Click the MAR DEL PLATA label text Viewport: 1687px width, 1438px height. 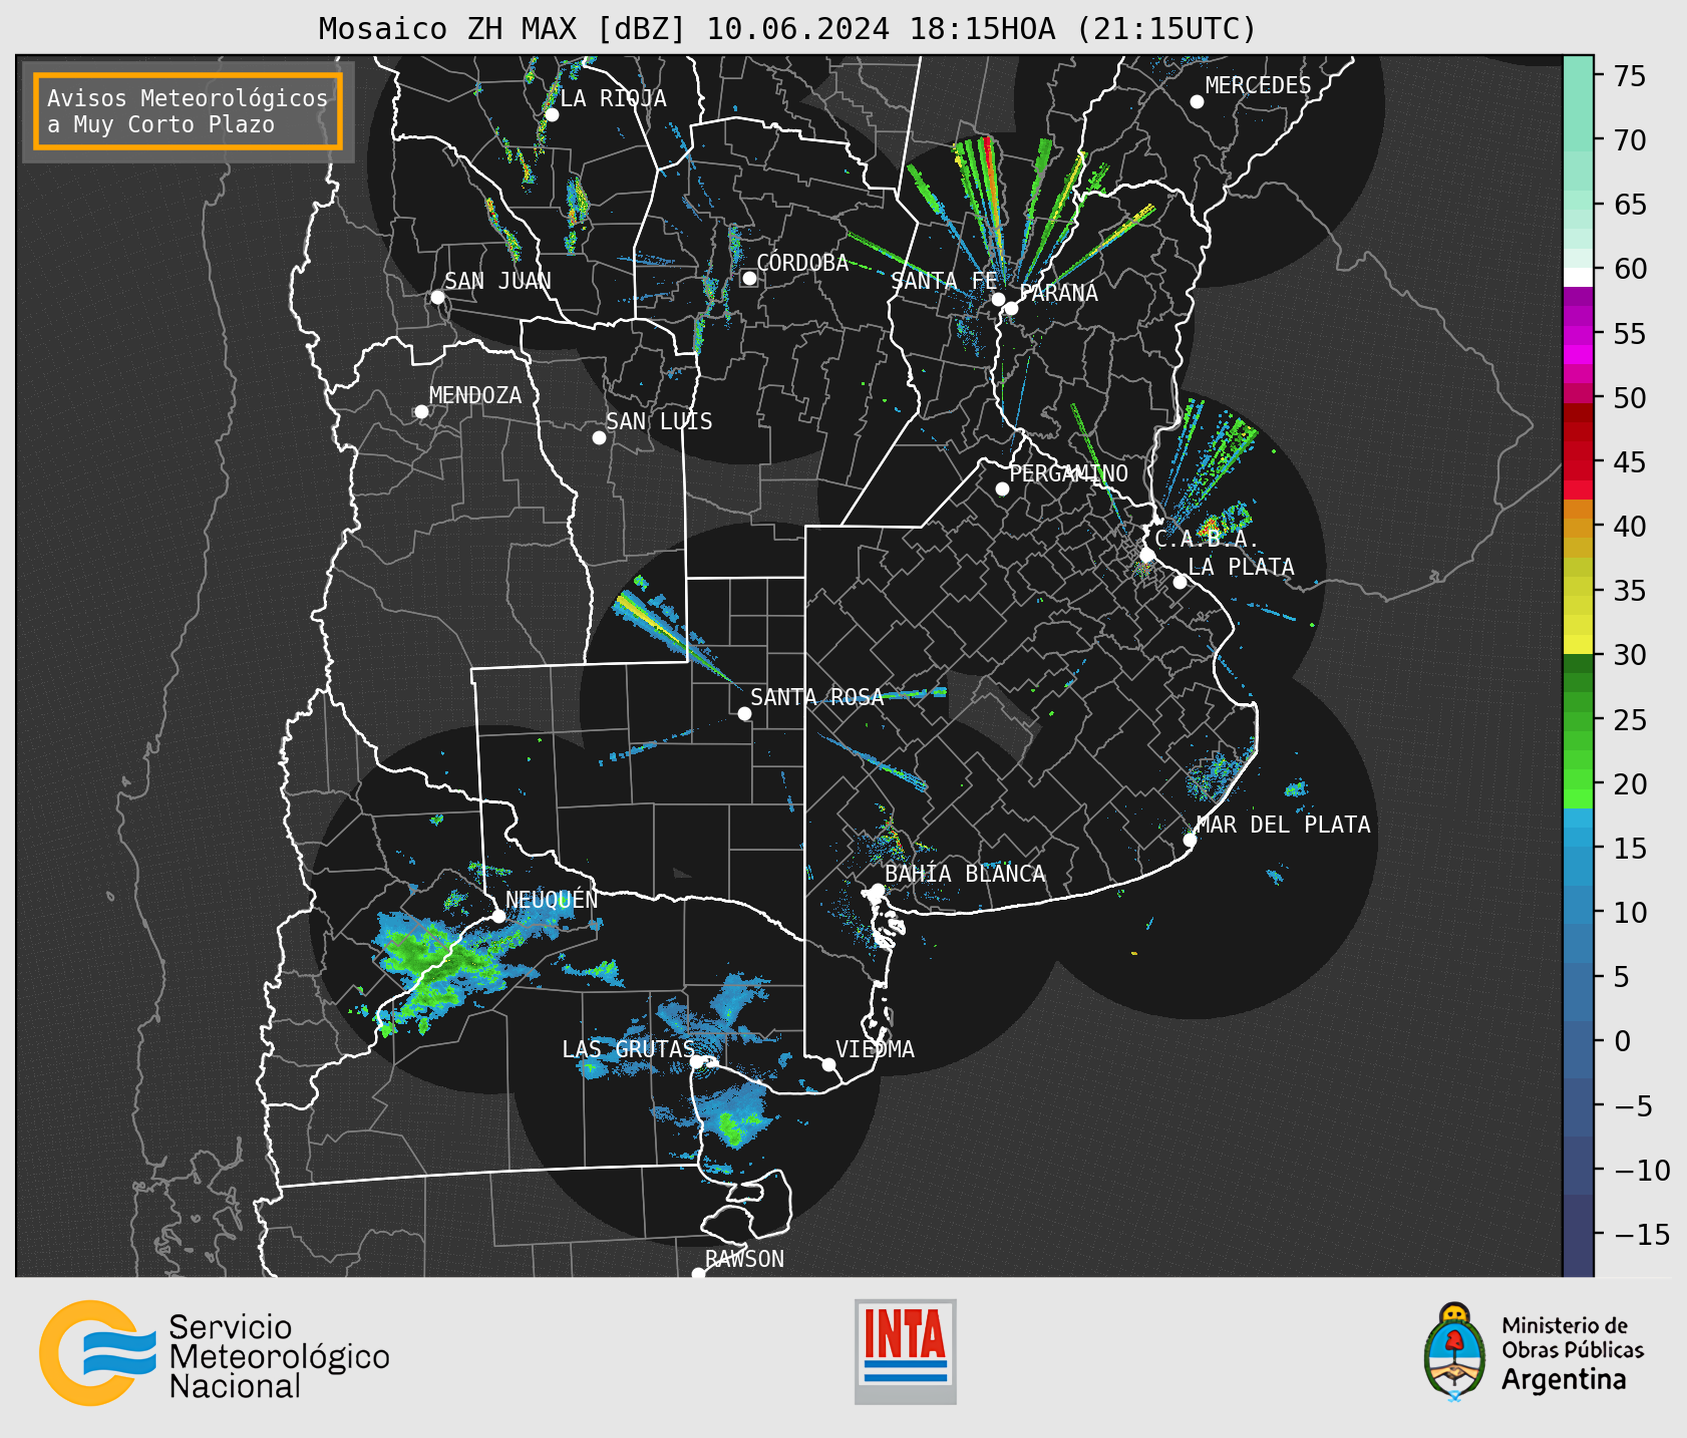1283,824
